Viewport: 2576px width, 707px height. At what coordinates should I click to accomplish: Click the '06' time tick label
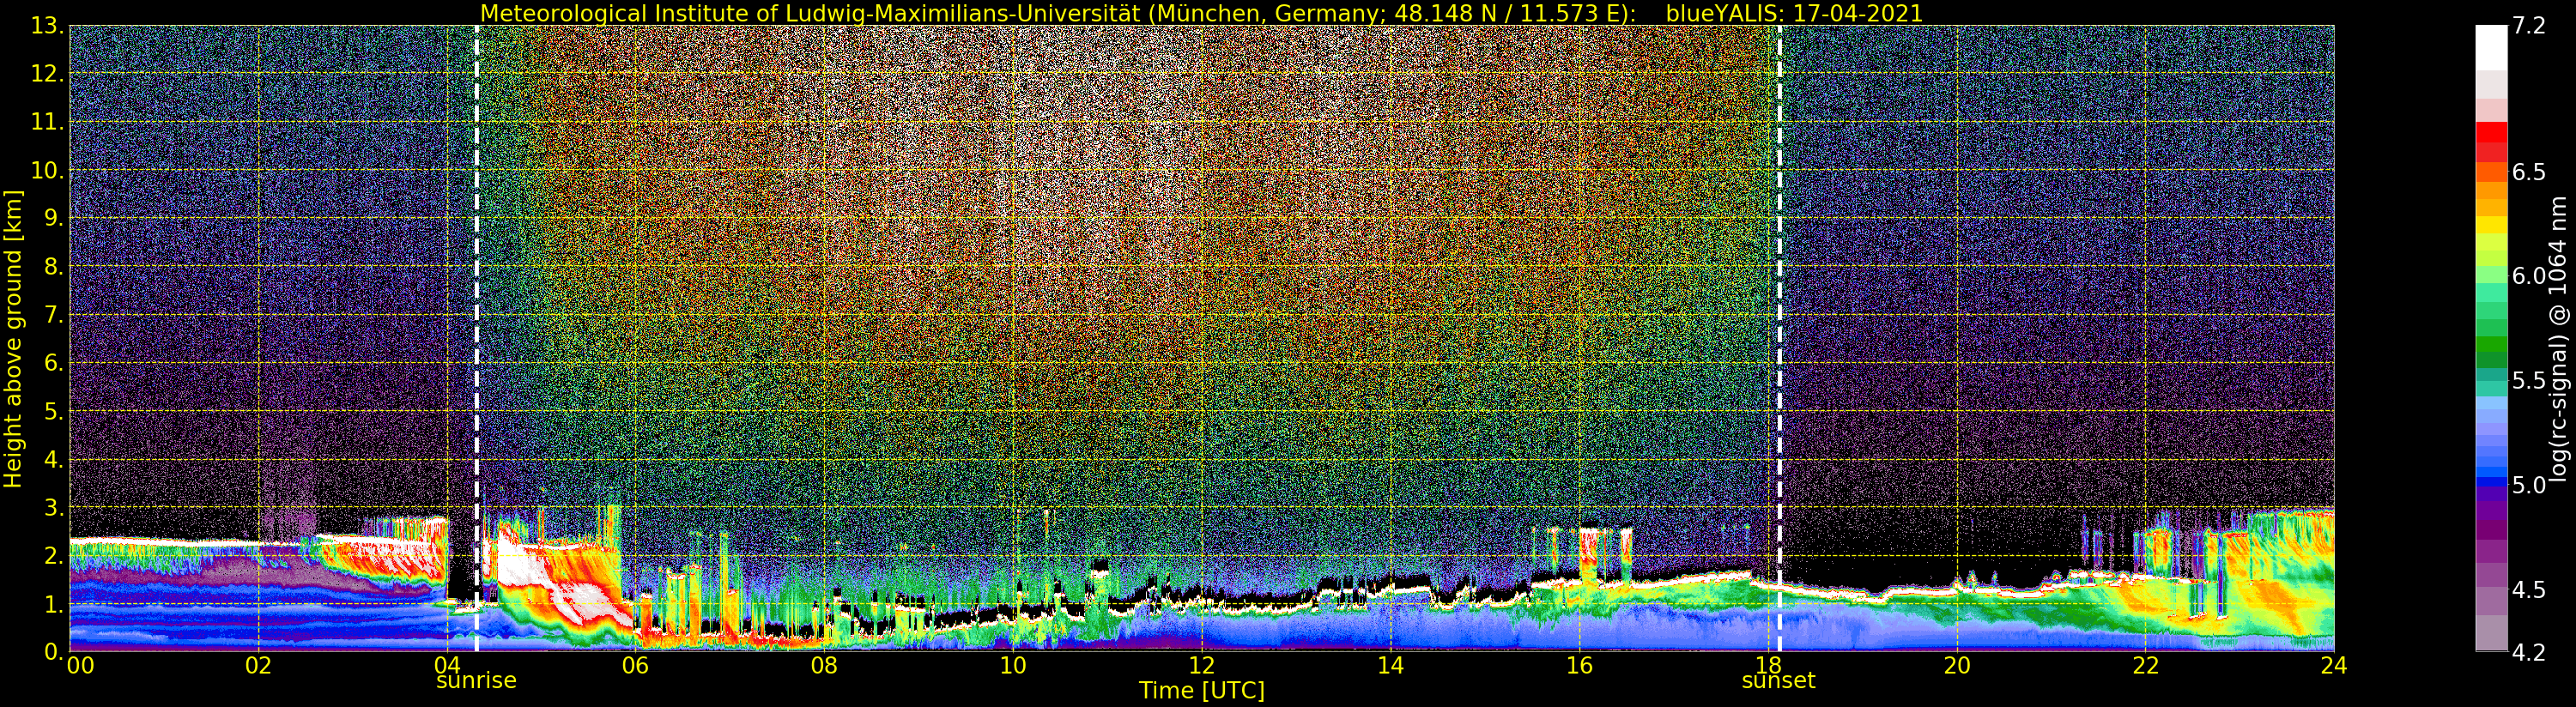pyautogui.click(x=636, y=665)
